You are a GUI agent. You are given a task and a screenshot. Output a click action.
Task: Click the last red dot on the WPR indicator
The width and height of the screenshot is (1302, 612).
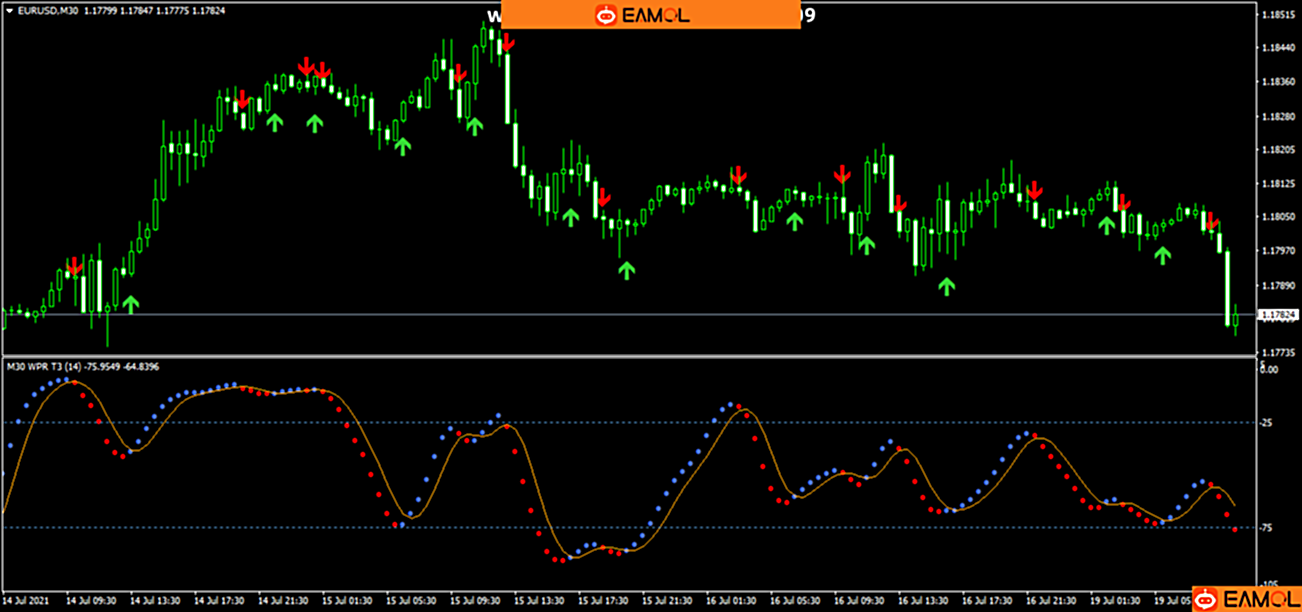coord(1236,529)
